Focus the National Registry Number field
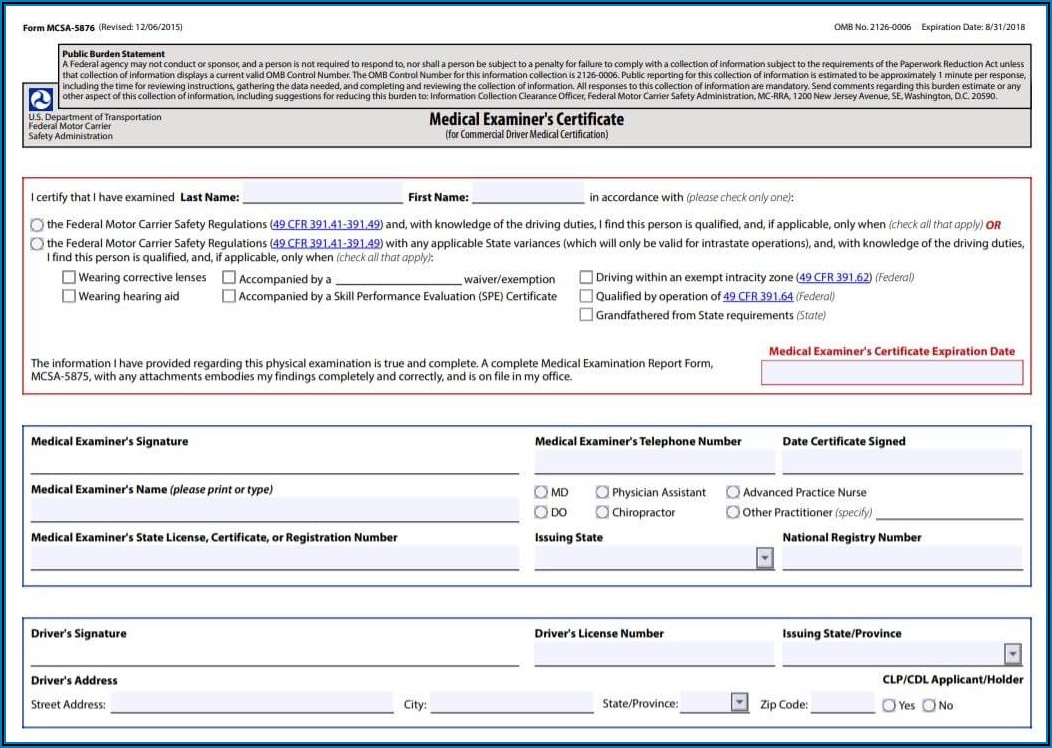The image size is (1052, 748). tap(902, 558)
